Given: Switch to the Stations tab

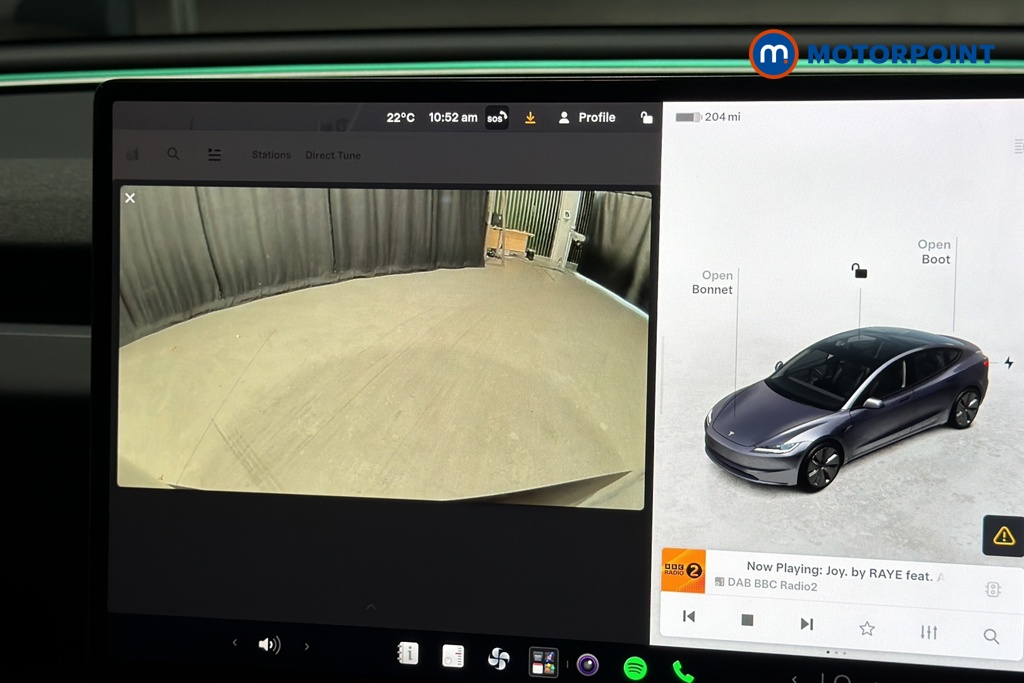Looking at the screenshot, I should (x=271, y=155).
